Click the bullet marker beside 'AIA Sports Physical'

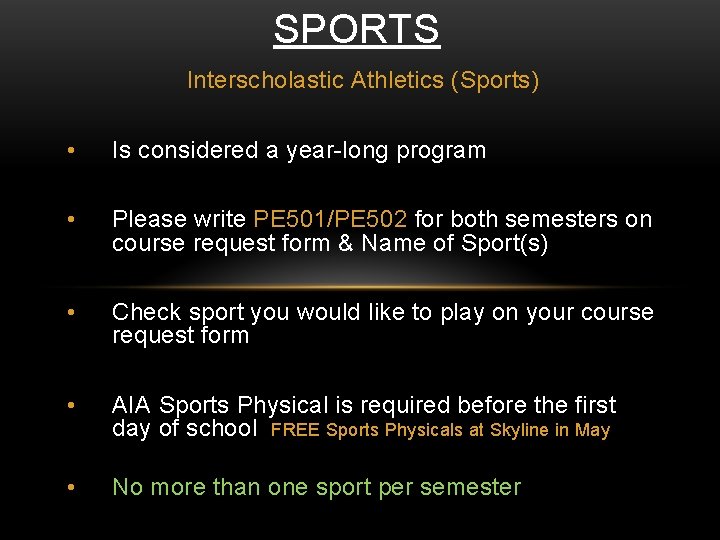click(69, 406)
